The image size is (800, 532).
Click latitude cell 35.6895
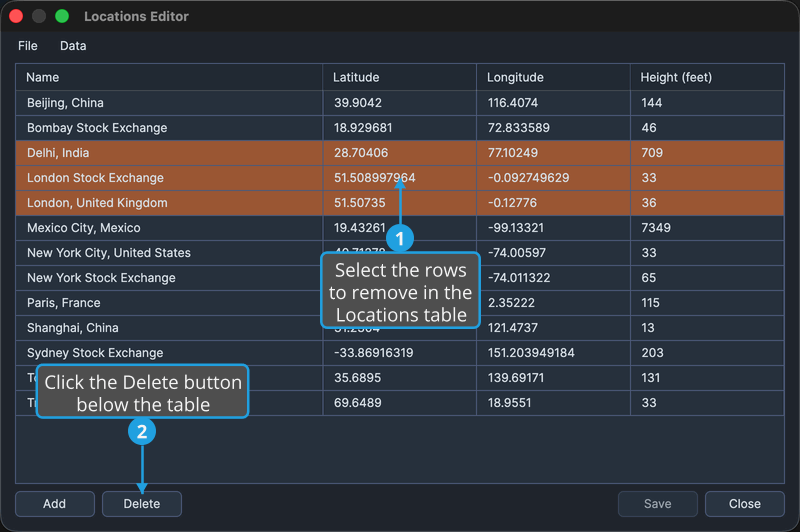[x=399, y=377]
